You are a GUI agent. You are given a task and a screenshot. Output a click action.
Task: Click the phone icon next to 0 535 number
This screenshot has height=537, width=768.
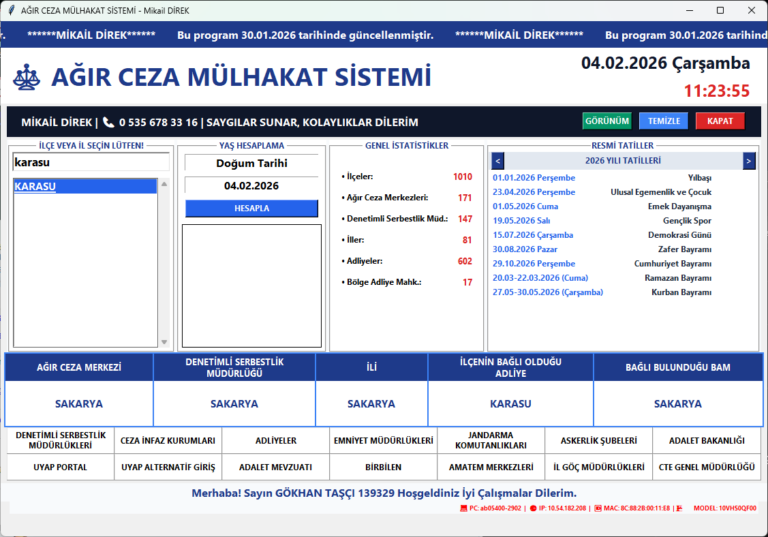pos(108,122)
